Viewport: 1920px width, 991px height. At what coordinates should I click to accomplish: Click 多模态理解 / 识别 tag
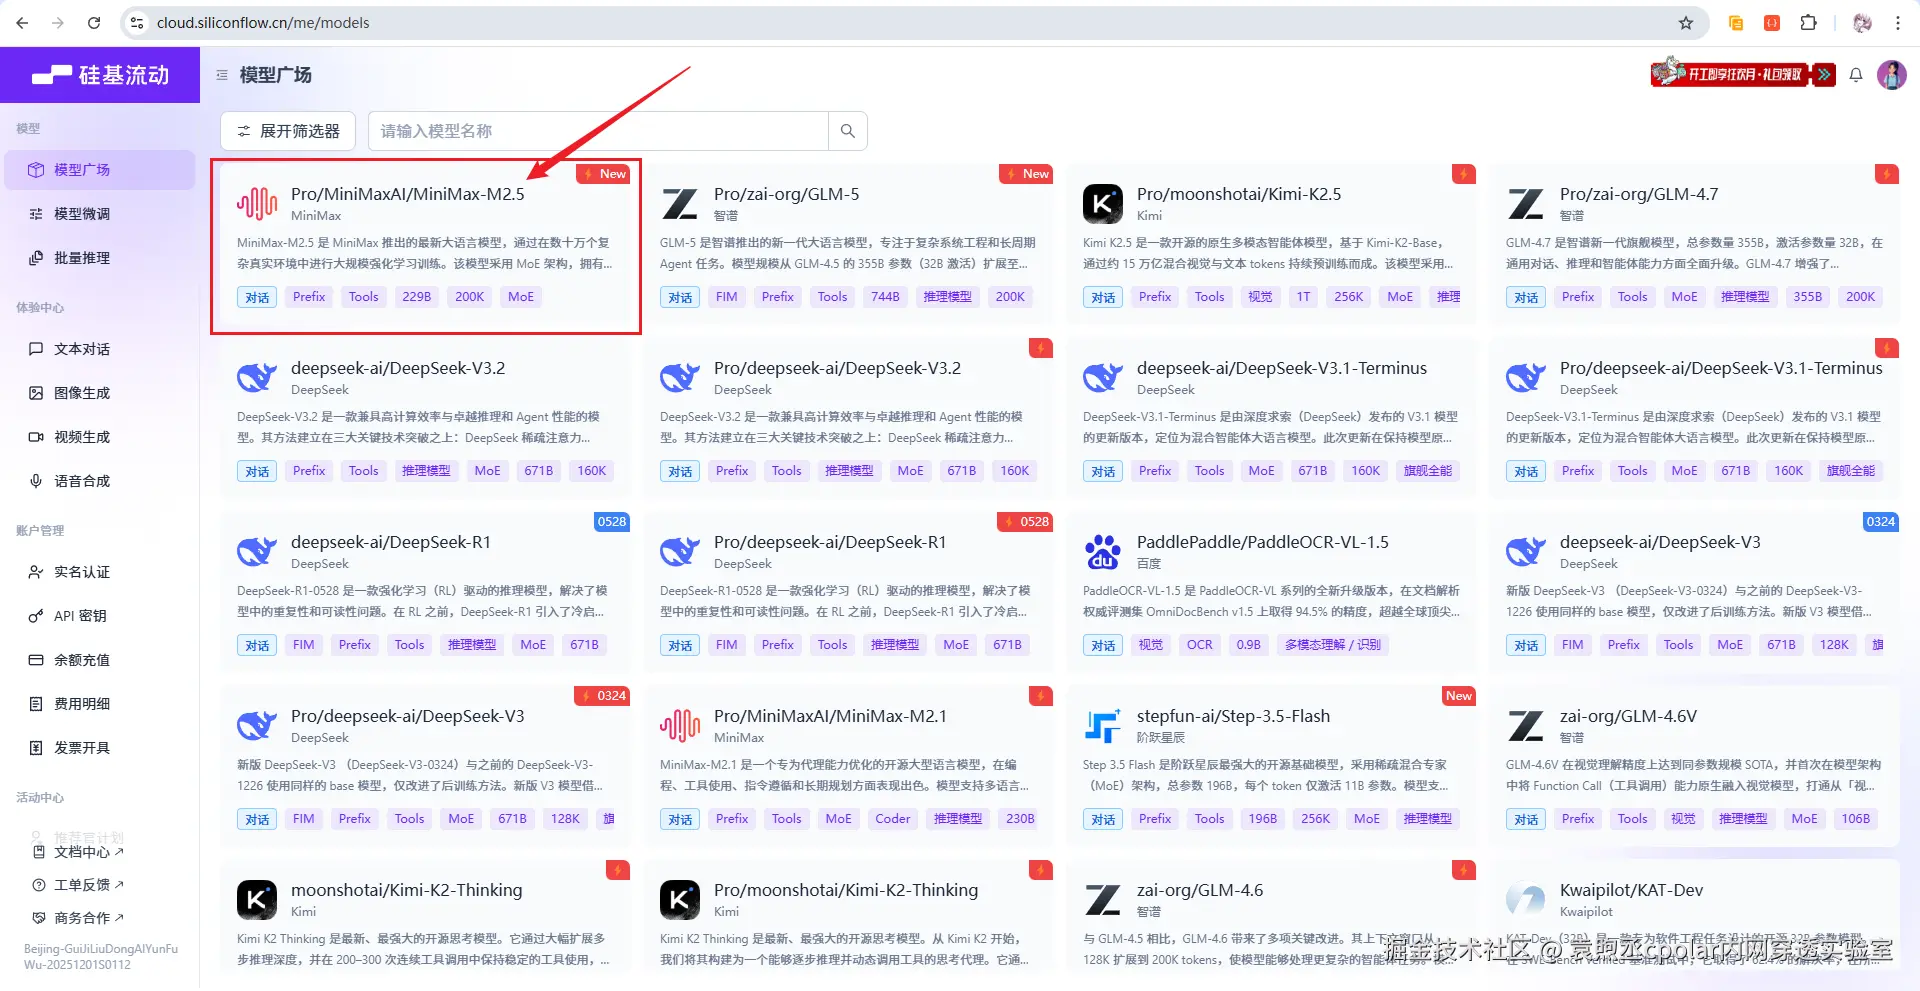(1332, 645)
